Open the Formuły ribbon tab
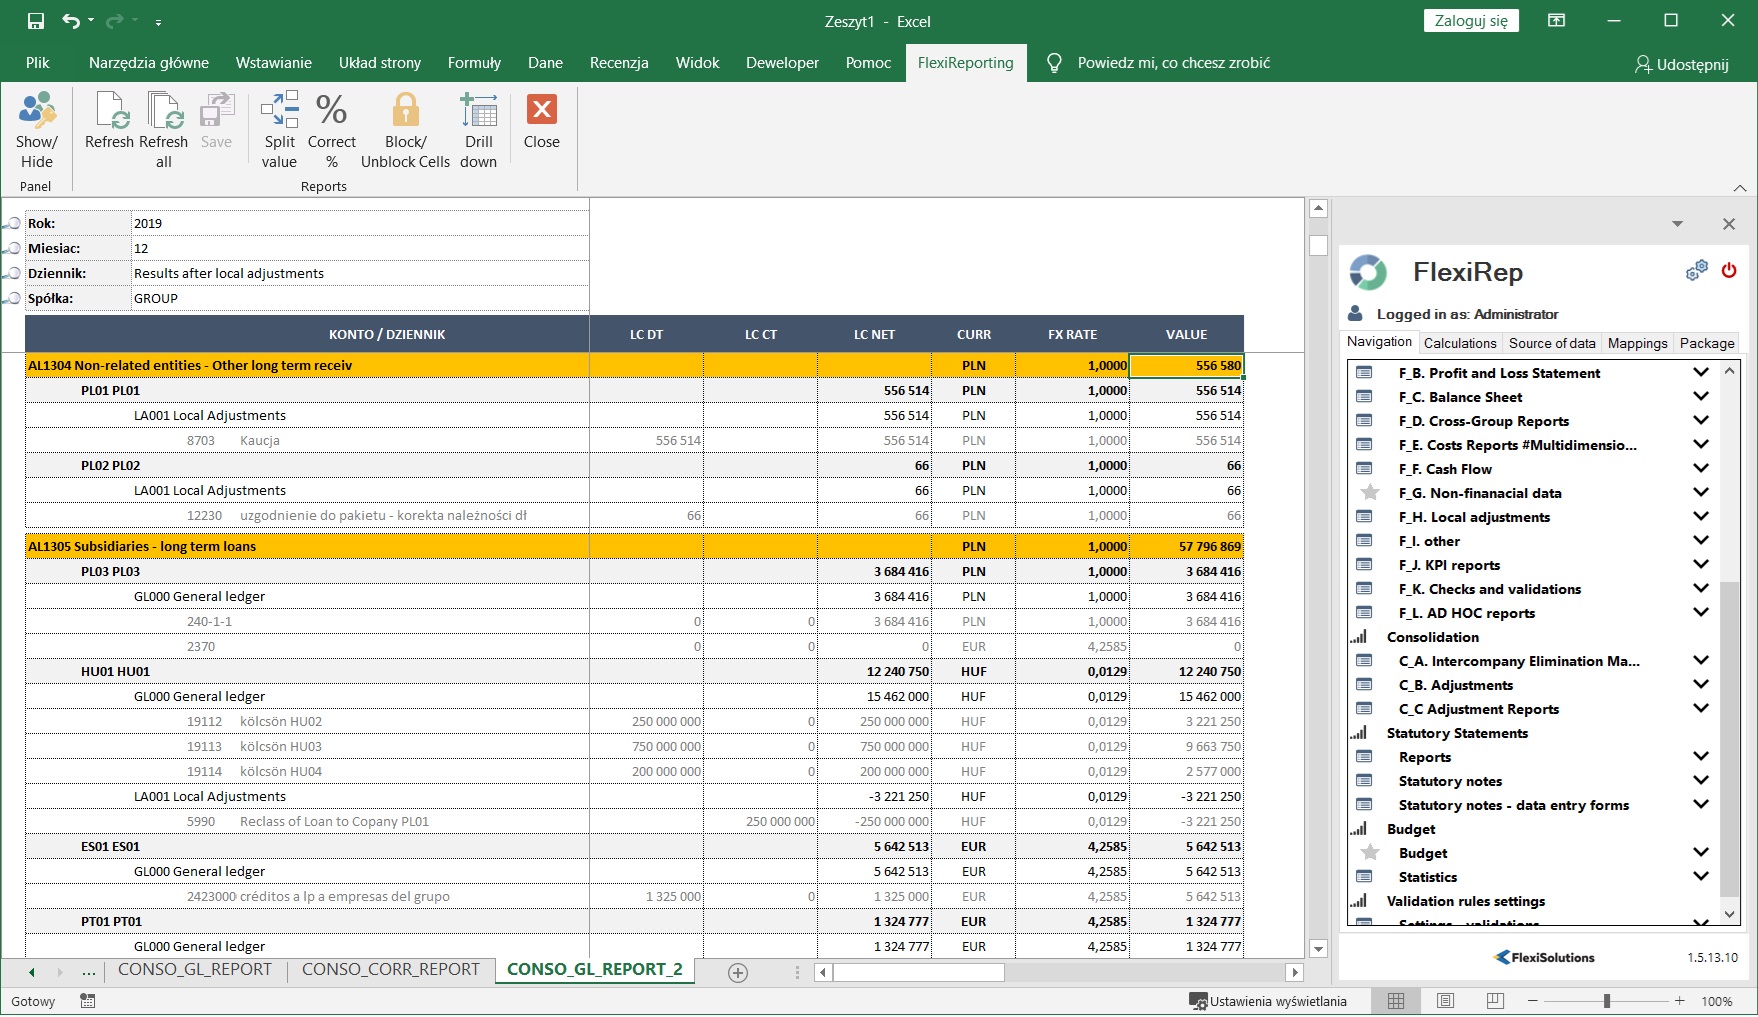 point(474,63)
